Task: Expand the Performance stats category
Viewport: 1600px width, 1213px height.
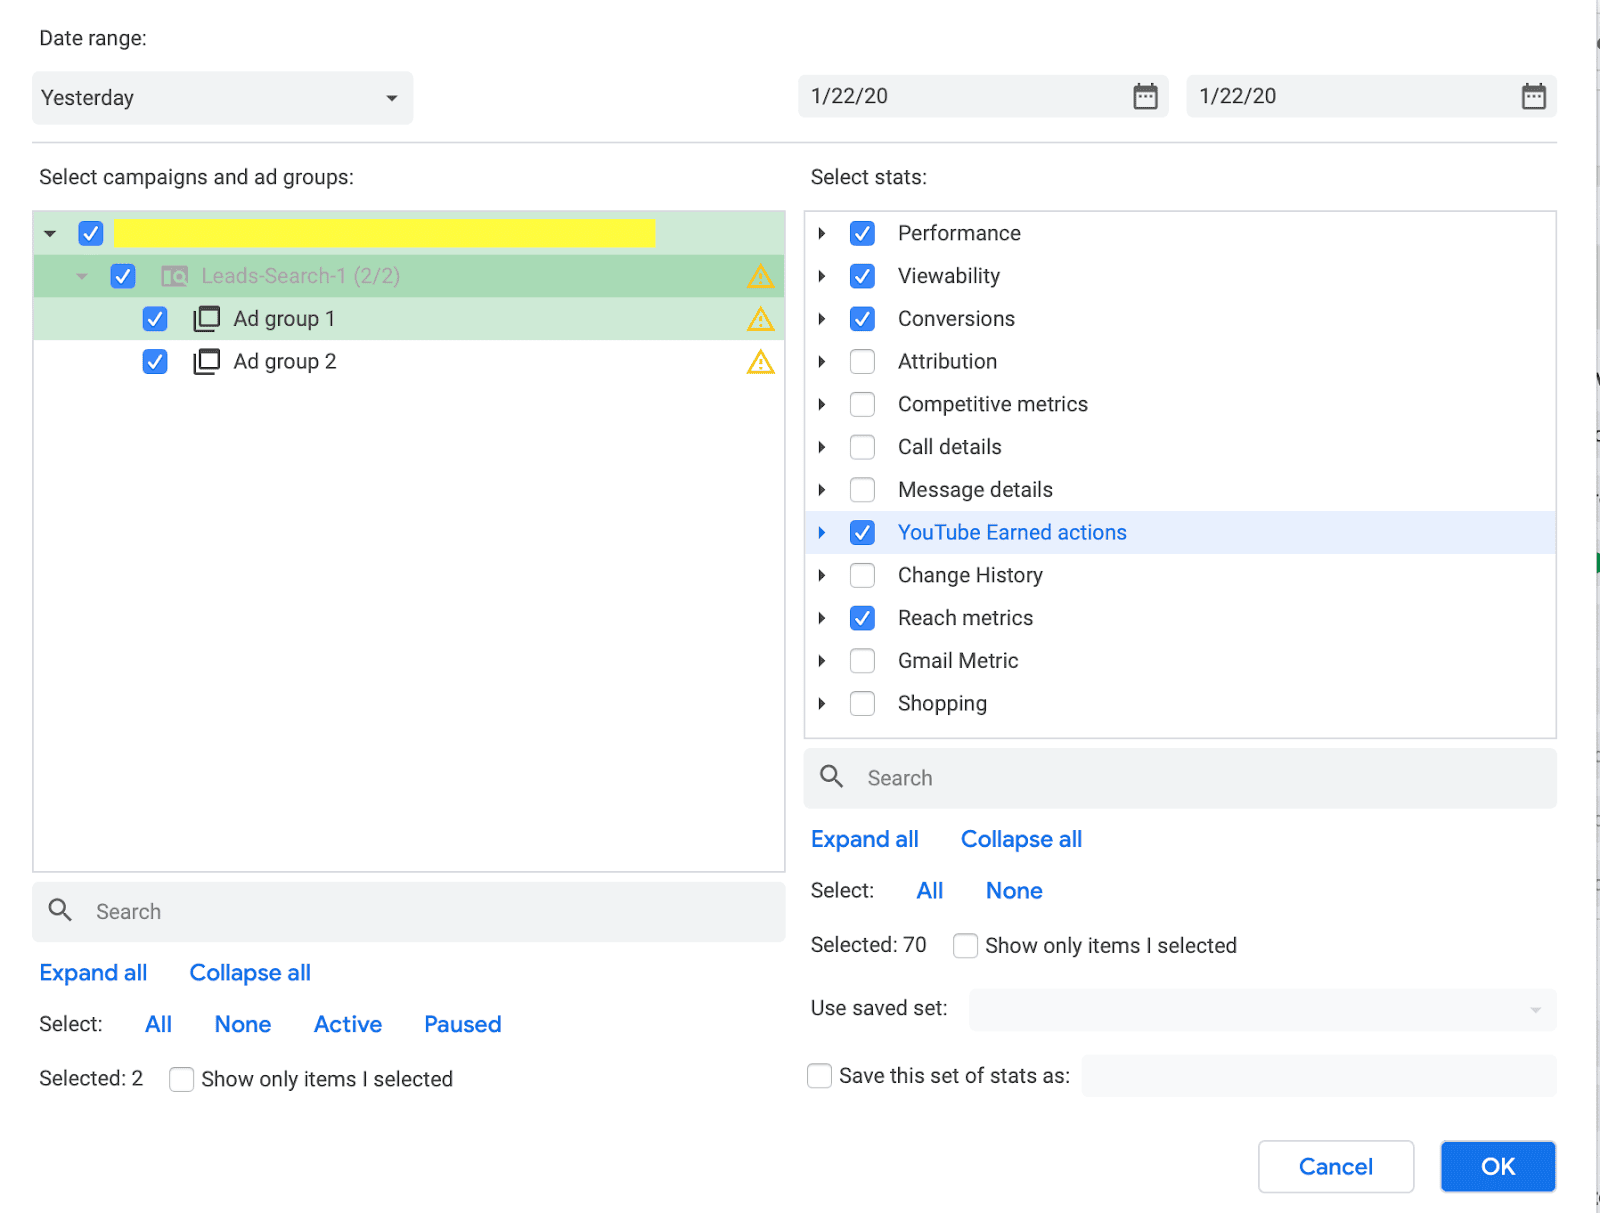Action: tap(822, 233)
